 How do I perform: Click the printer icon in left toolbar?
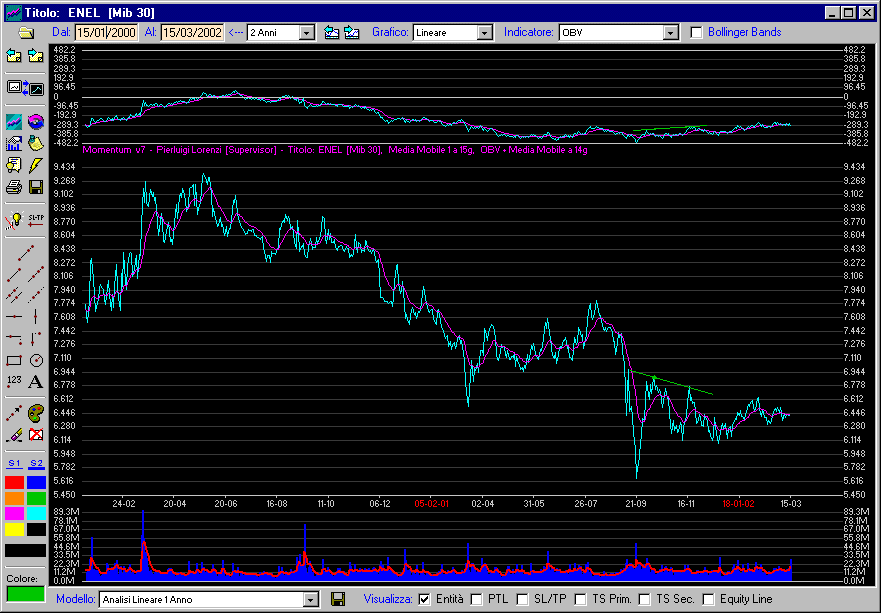pyautogui.click(x=14, y=187)
